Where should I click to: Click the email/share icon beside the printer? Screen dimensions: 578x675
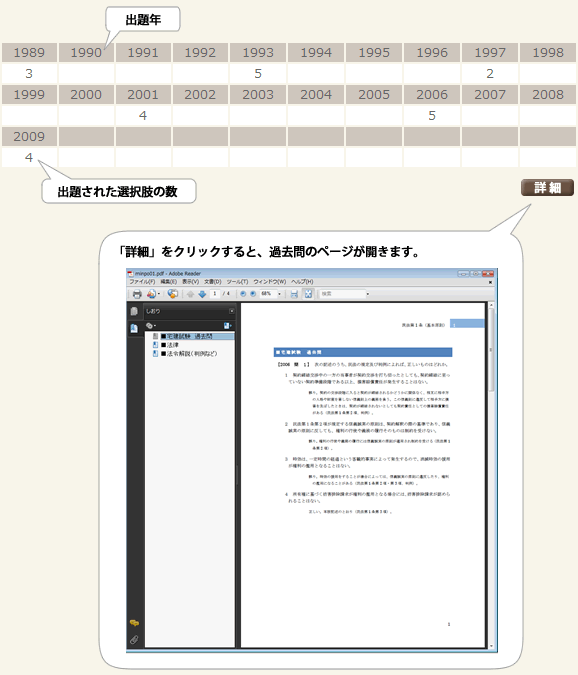click(151, 294)
